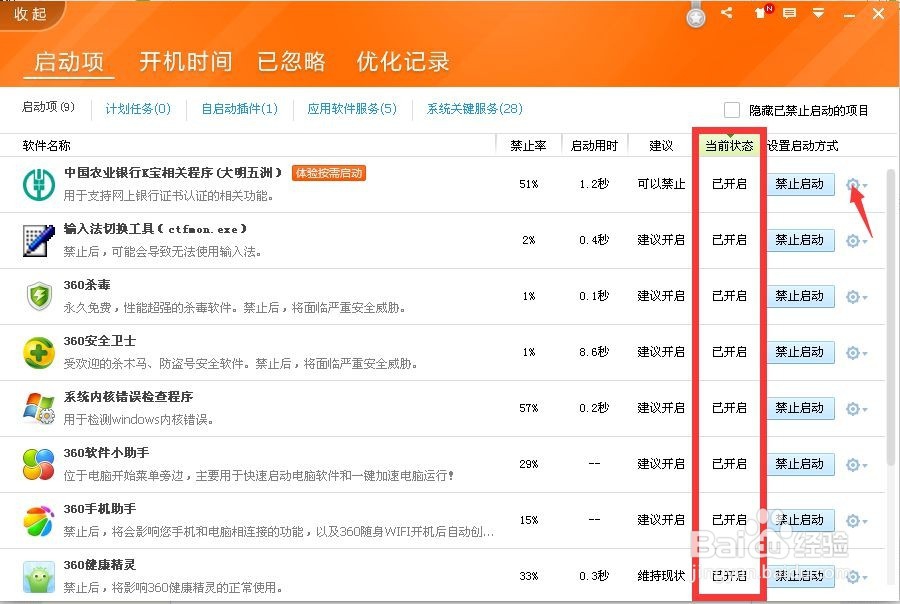Open gear settings for 中国农业银行K宝 row
900x604 pixels.
(856, 185)
